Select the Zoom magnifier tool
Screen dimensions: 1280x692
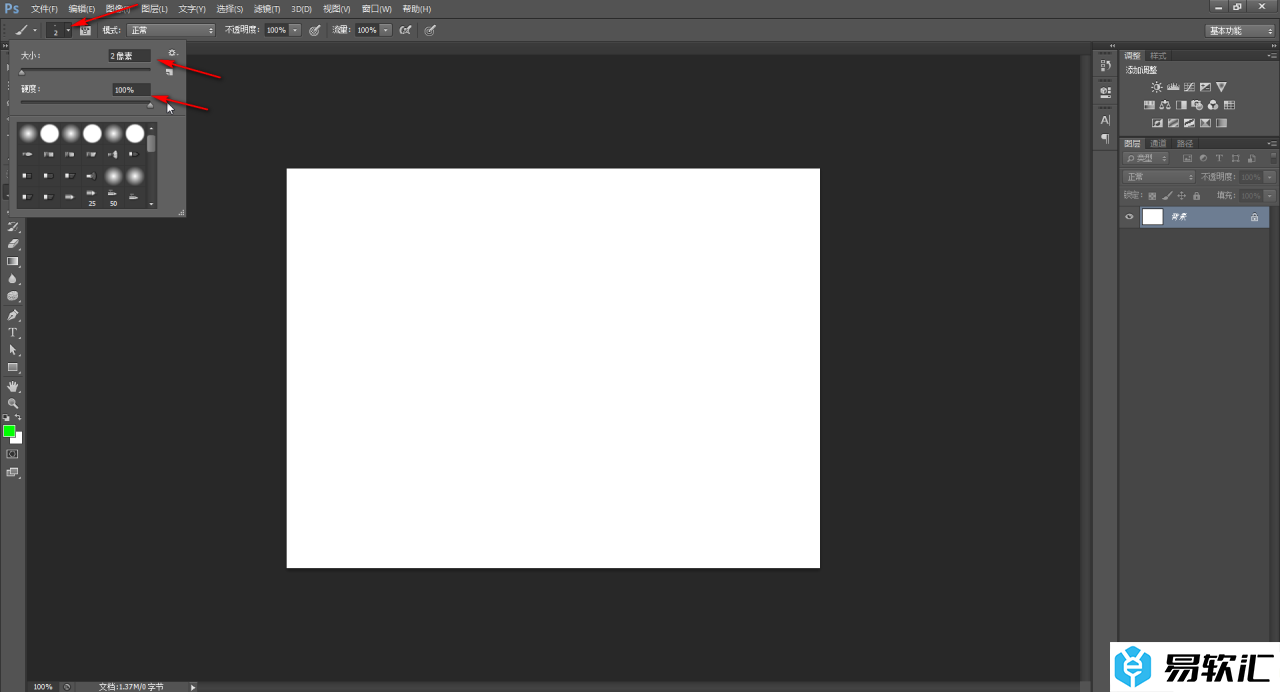[x=13, y=403]
